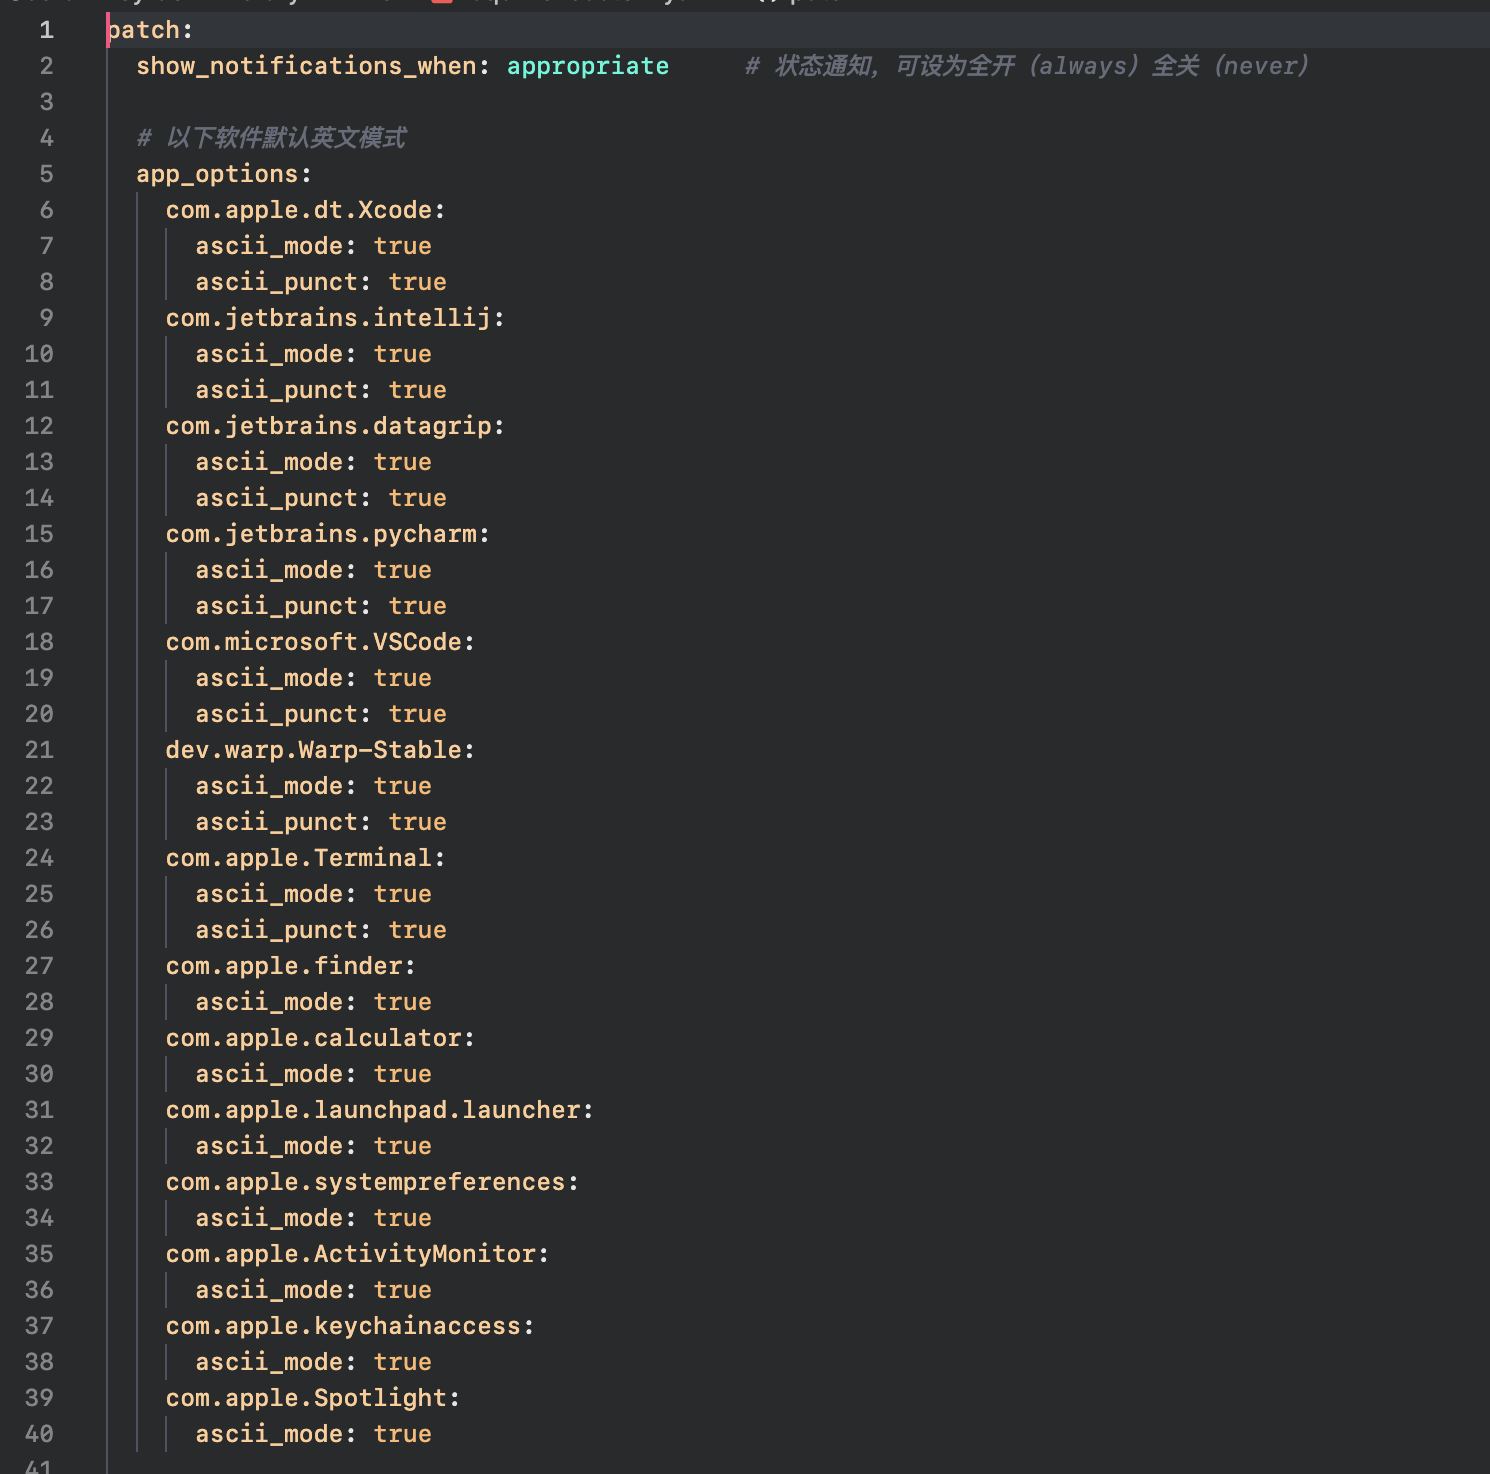Click line number 27 in the gutter
The width and height of the screenshot is (1490, 1474).
39,966
